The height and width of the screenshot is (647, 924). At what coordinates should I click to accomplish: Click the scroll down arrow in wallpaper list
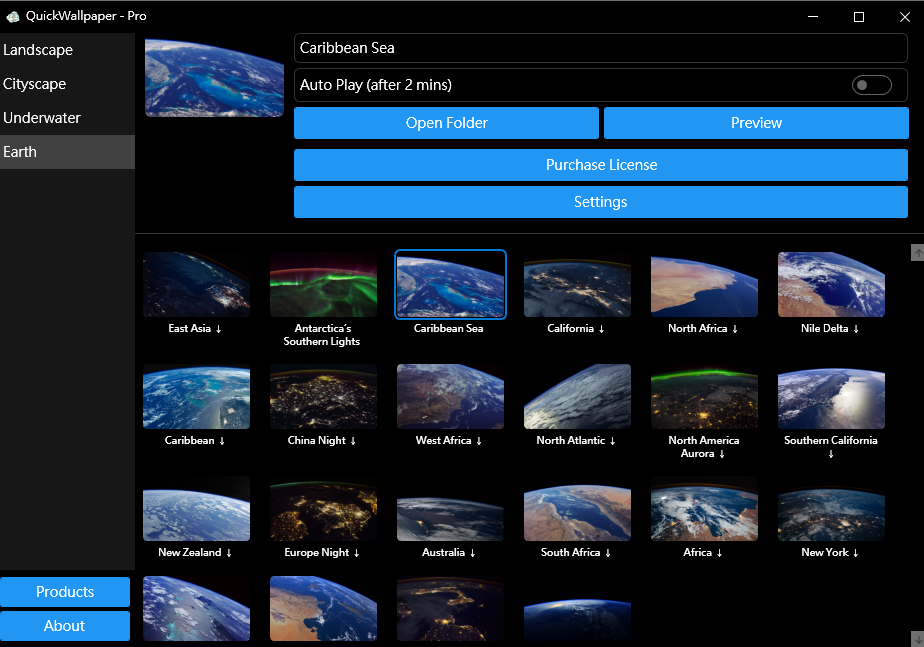tap(917, 638)
